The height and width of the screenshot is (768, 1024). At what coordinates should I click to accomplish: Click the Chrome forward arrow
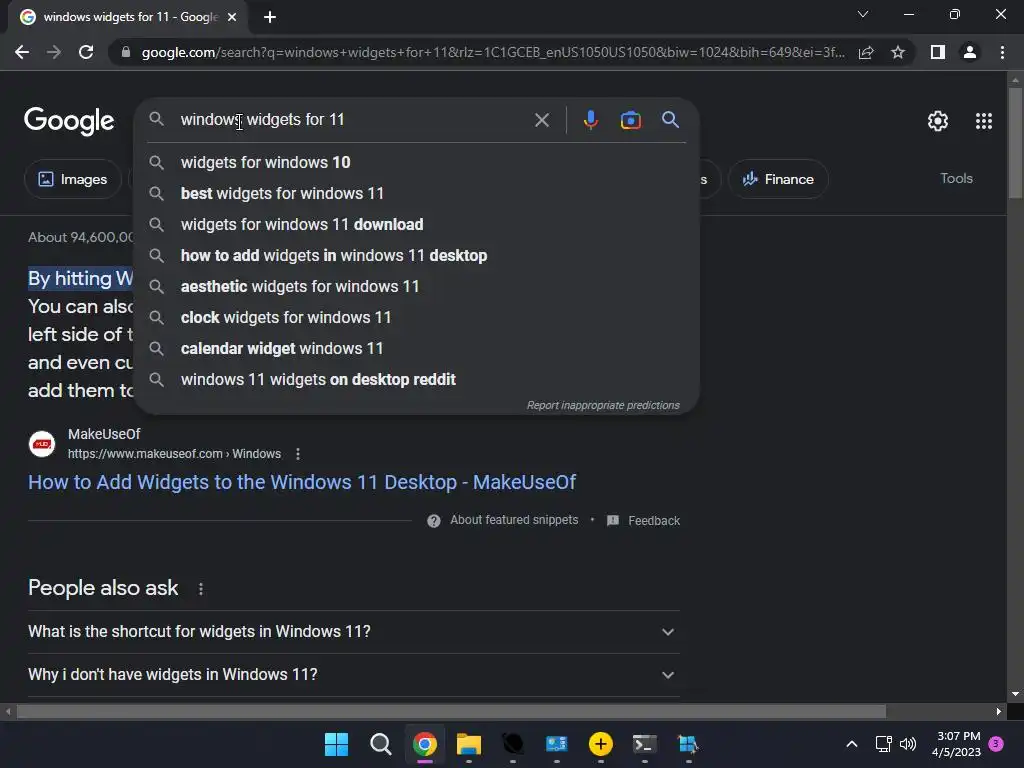54,52
